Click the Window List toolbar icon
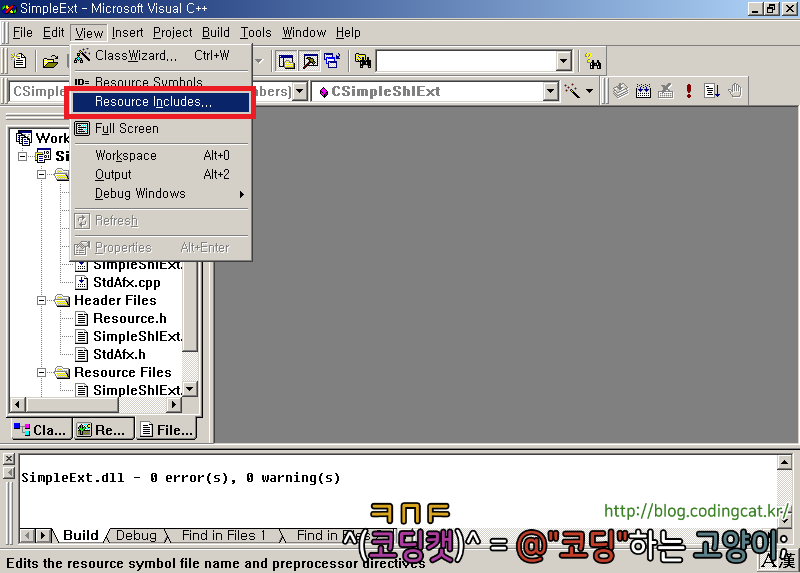The width and height of the screenshot is (800, 573). coord(332,62)
